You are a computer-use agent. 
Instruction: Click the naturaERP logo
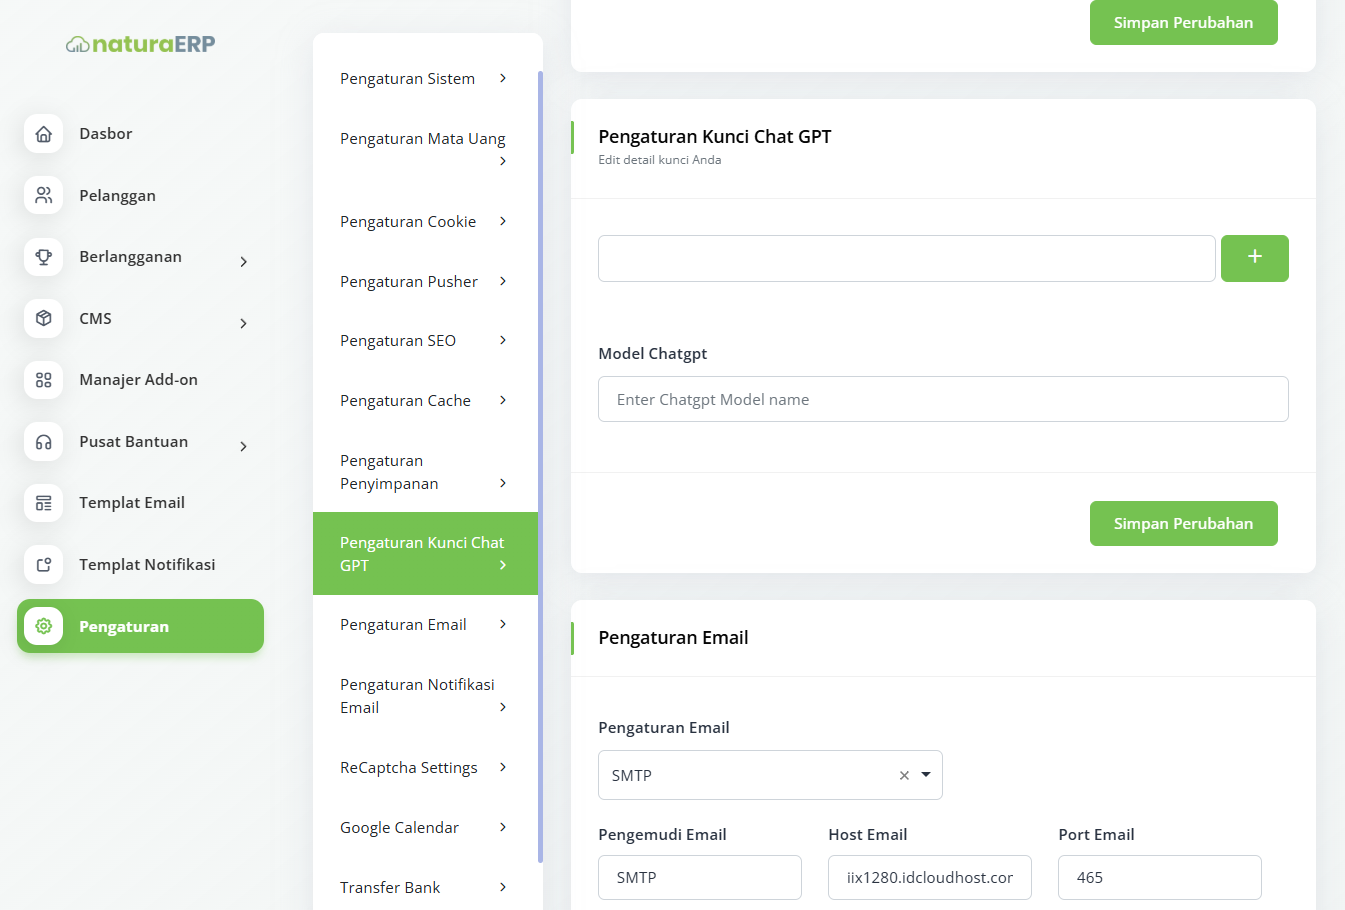click(x=140, y=44)
